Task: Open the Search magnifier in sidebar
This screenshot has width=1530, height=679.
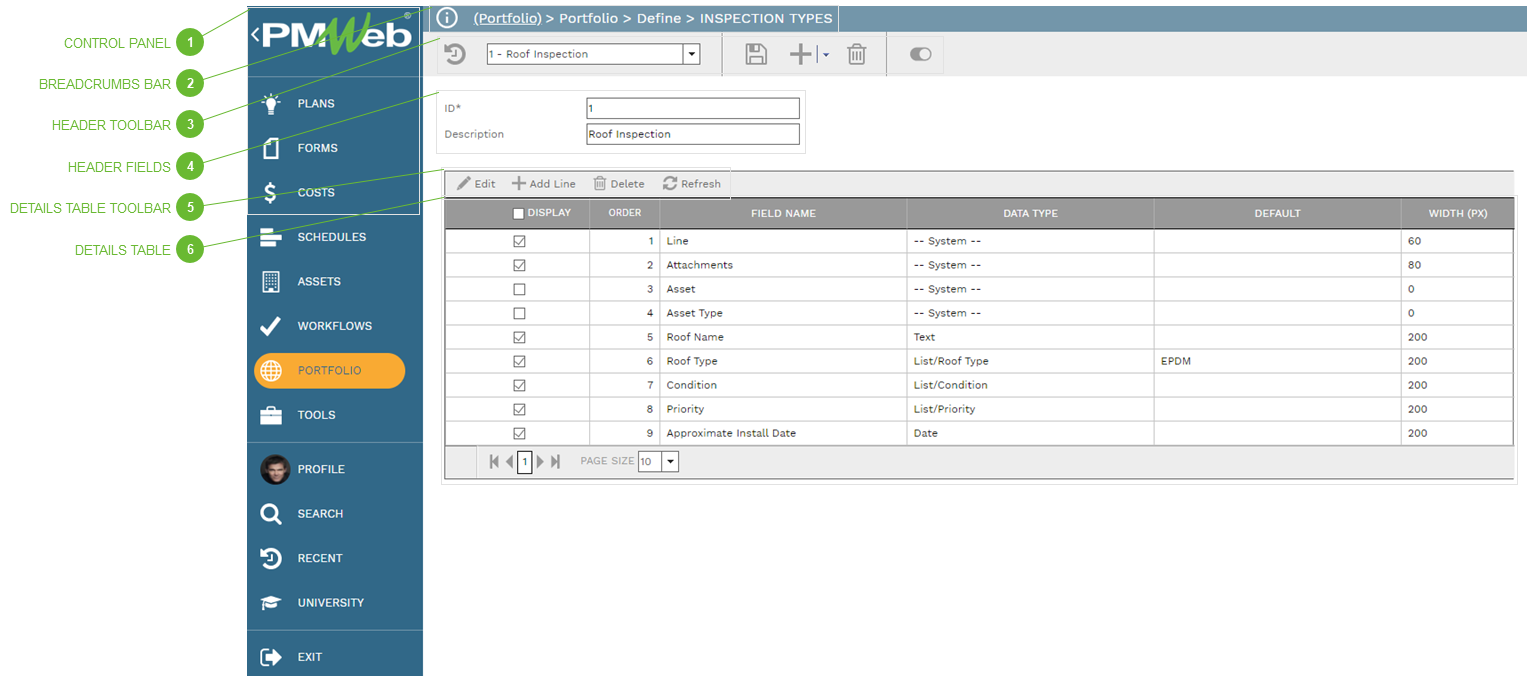Action: (x=271, y=514)
